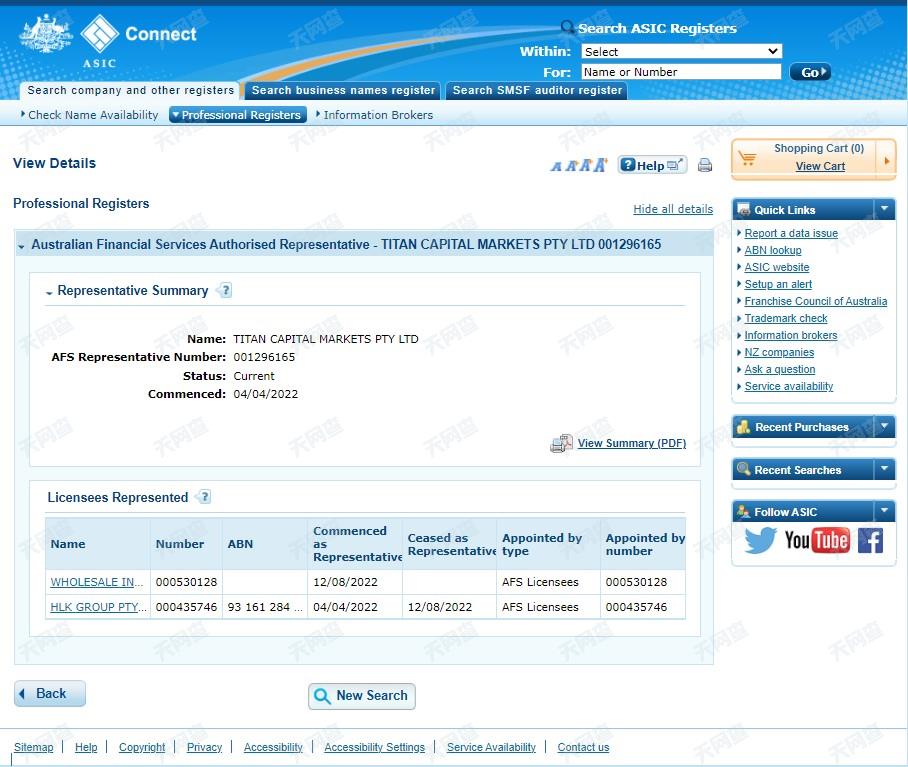Click help icon next to Licensees Represented
The width and height of the screenshot is (908, 767).
(204, 497)
